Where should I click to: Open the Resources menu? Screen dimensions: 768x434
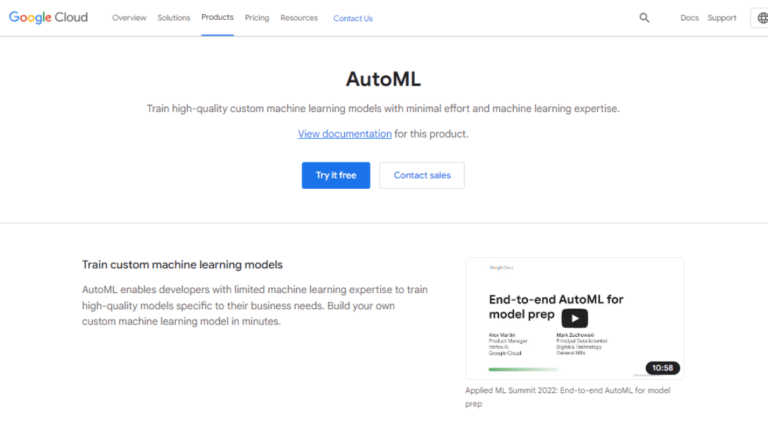pyautogui.click(x=299, y=18)
